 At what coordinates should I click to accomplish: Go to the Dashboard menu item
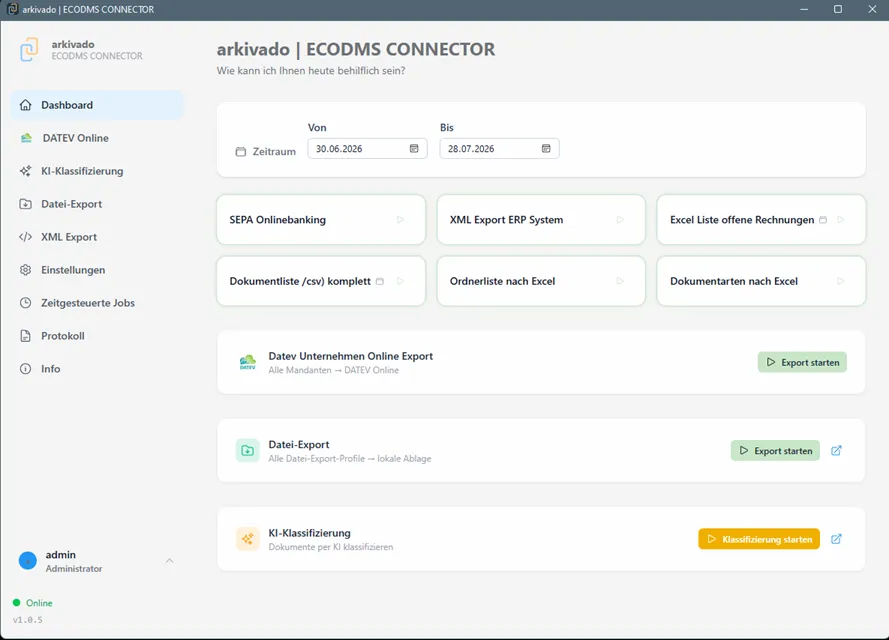click(97, 105)
